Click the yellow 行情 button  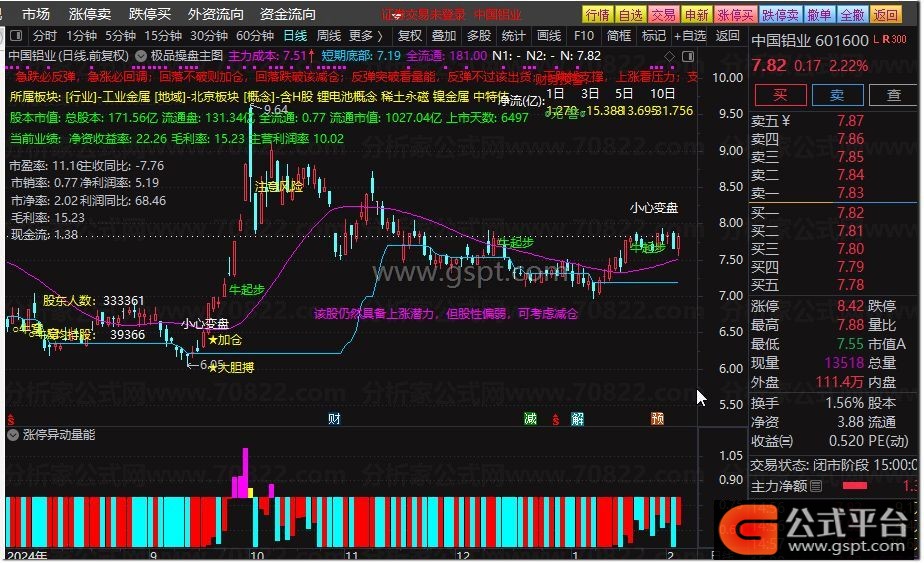pyautogui.click(x=597, y=14)
